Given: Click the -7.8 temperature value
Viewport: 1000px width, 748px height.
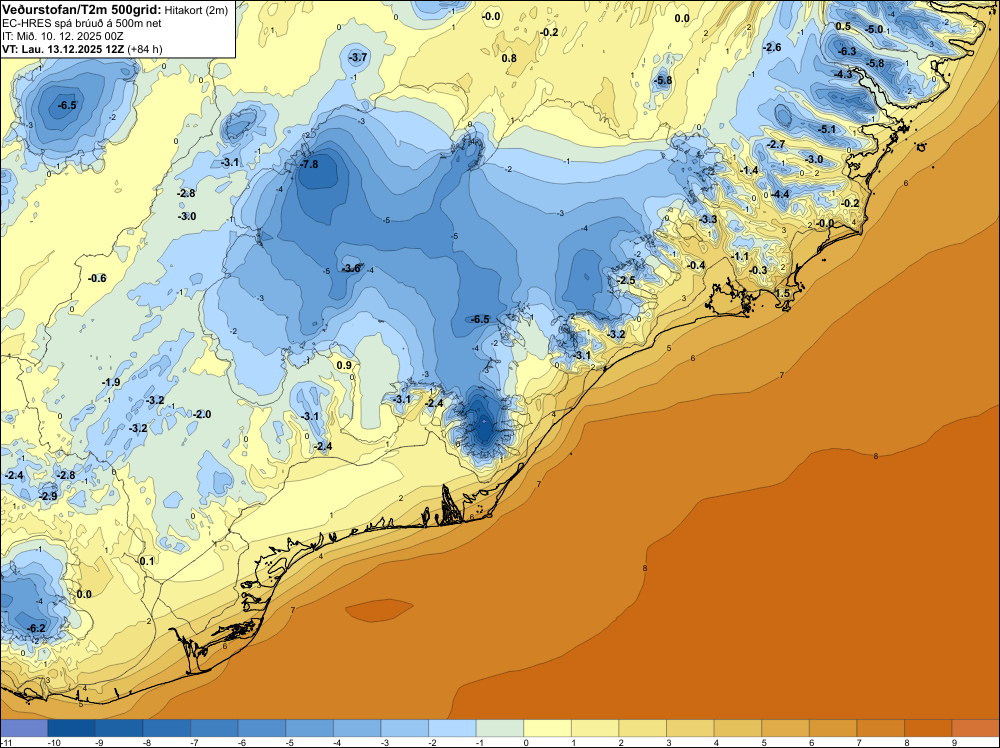Looking at the screenshot, I should point(309,164).
